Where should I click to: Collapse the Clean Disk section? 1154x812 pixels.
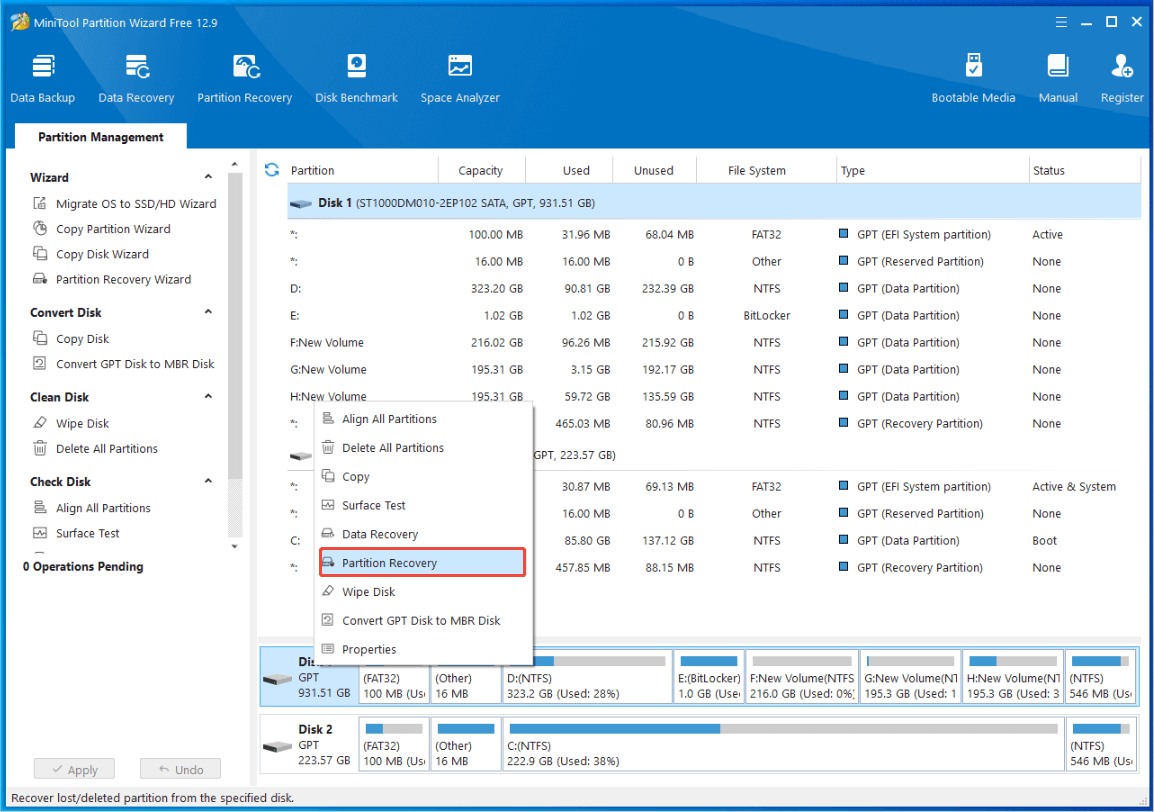(x=208, y=397)
